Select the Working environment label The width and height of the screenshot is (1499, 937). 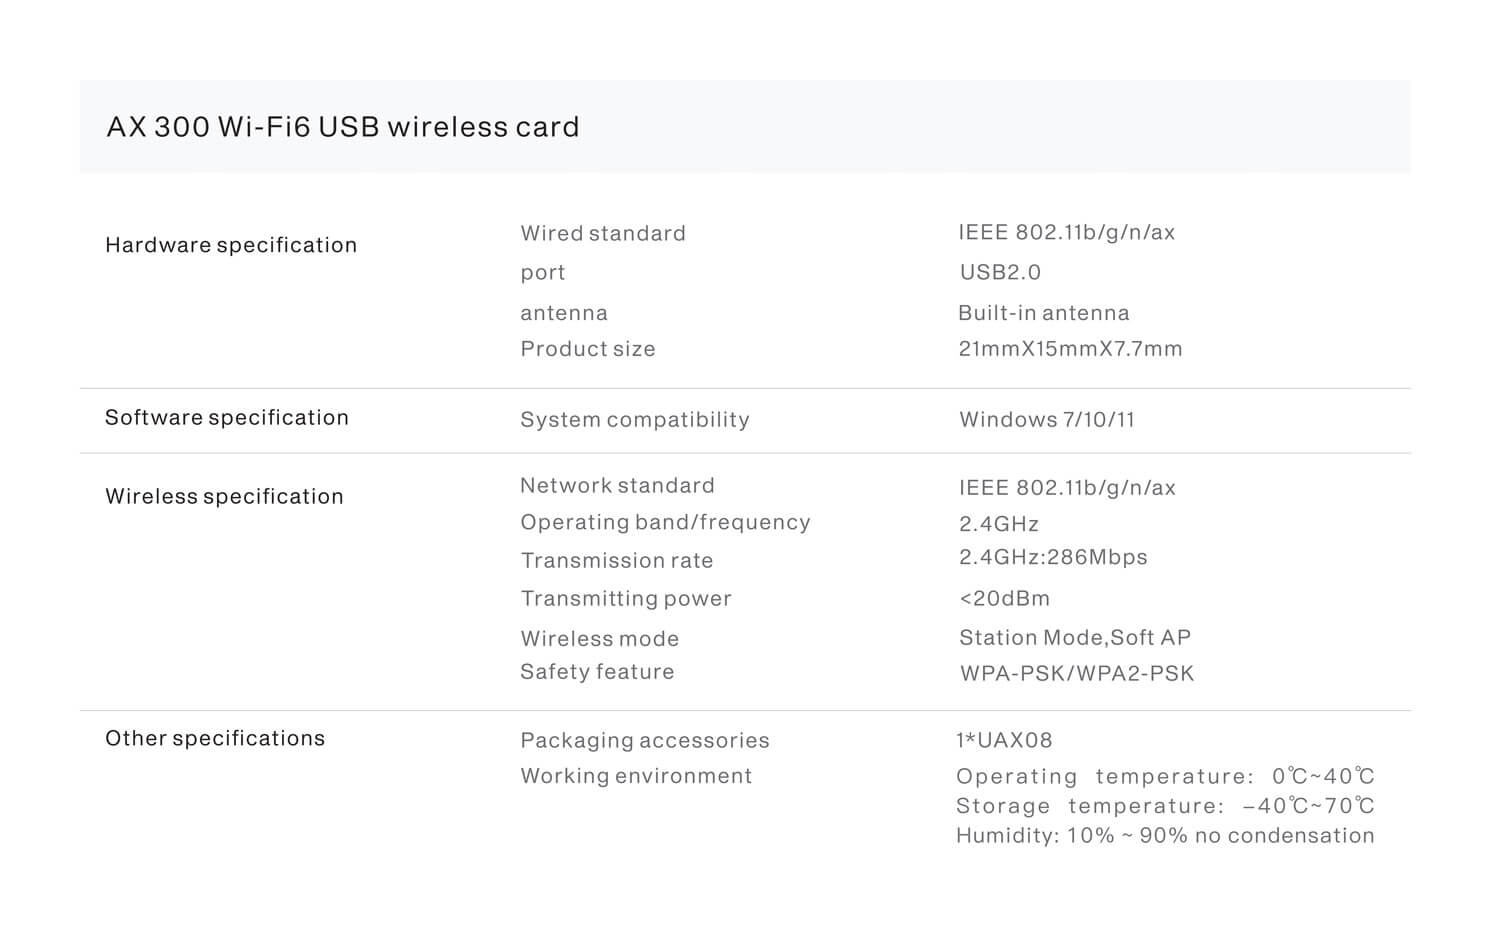(x=636, y=776)
